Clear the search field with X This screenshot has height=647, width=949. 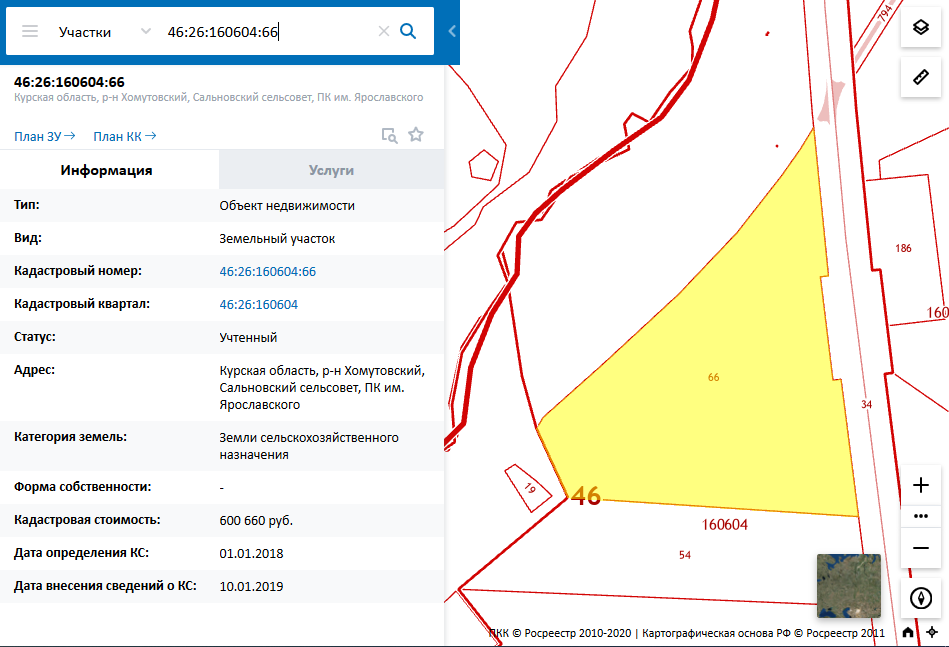[383, 31]
